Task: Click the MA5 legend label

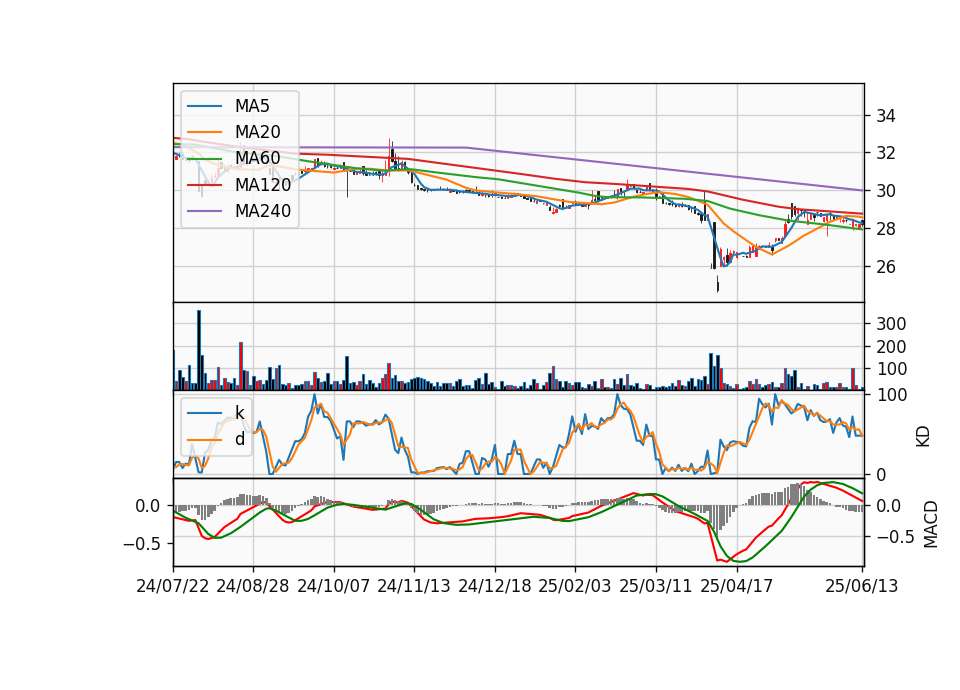Action: [x=252, y=106]
